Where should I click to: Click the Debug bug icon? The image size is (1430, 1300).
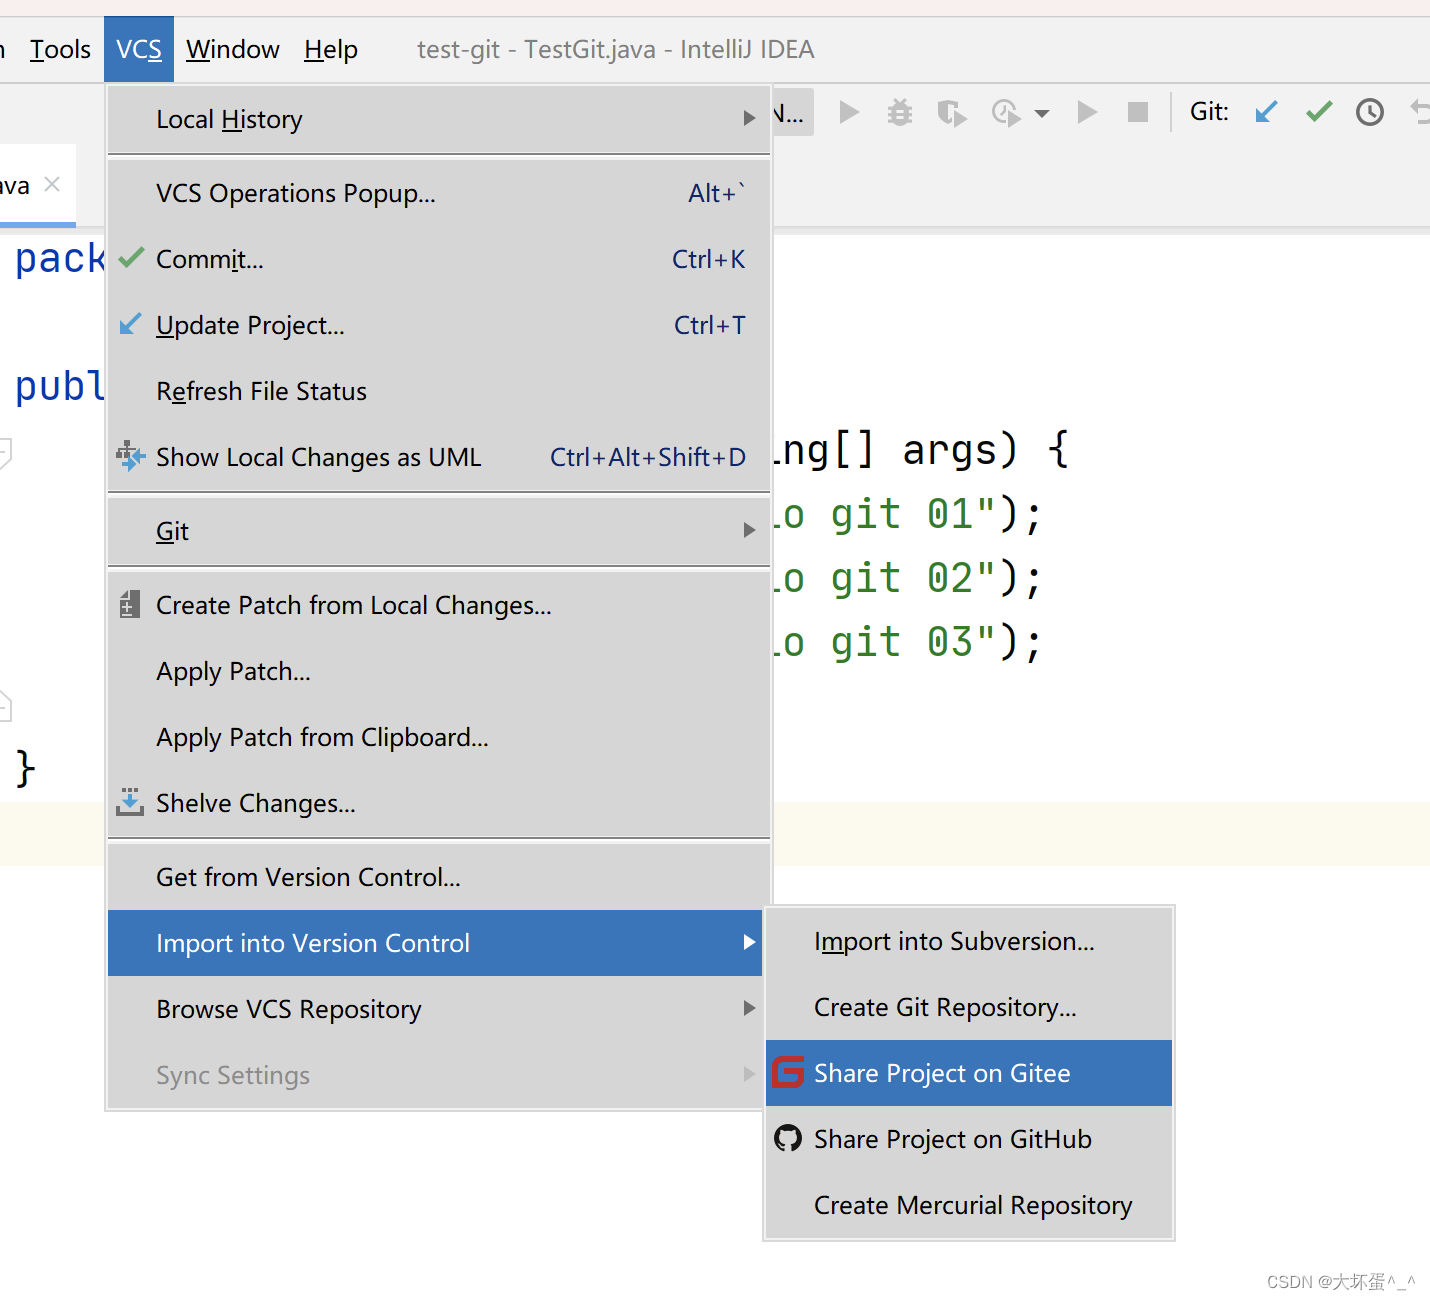(900, 112)
